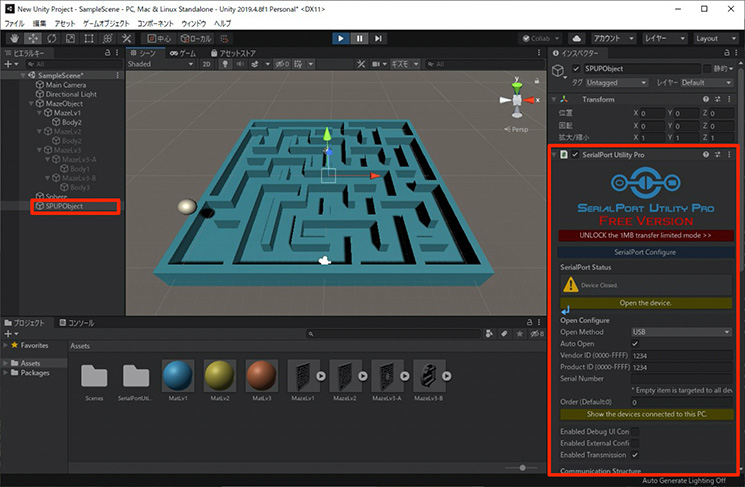Open the Default layer dropdown
The height and width of the screenshot is (487, 745).
coord(707,83)
